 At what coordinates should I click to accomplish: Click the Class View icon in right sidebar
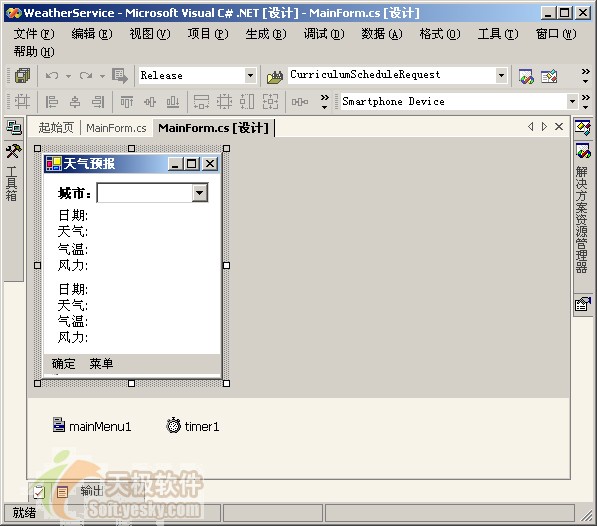tap(583, 128)
